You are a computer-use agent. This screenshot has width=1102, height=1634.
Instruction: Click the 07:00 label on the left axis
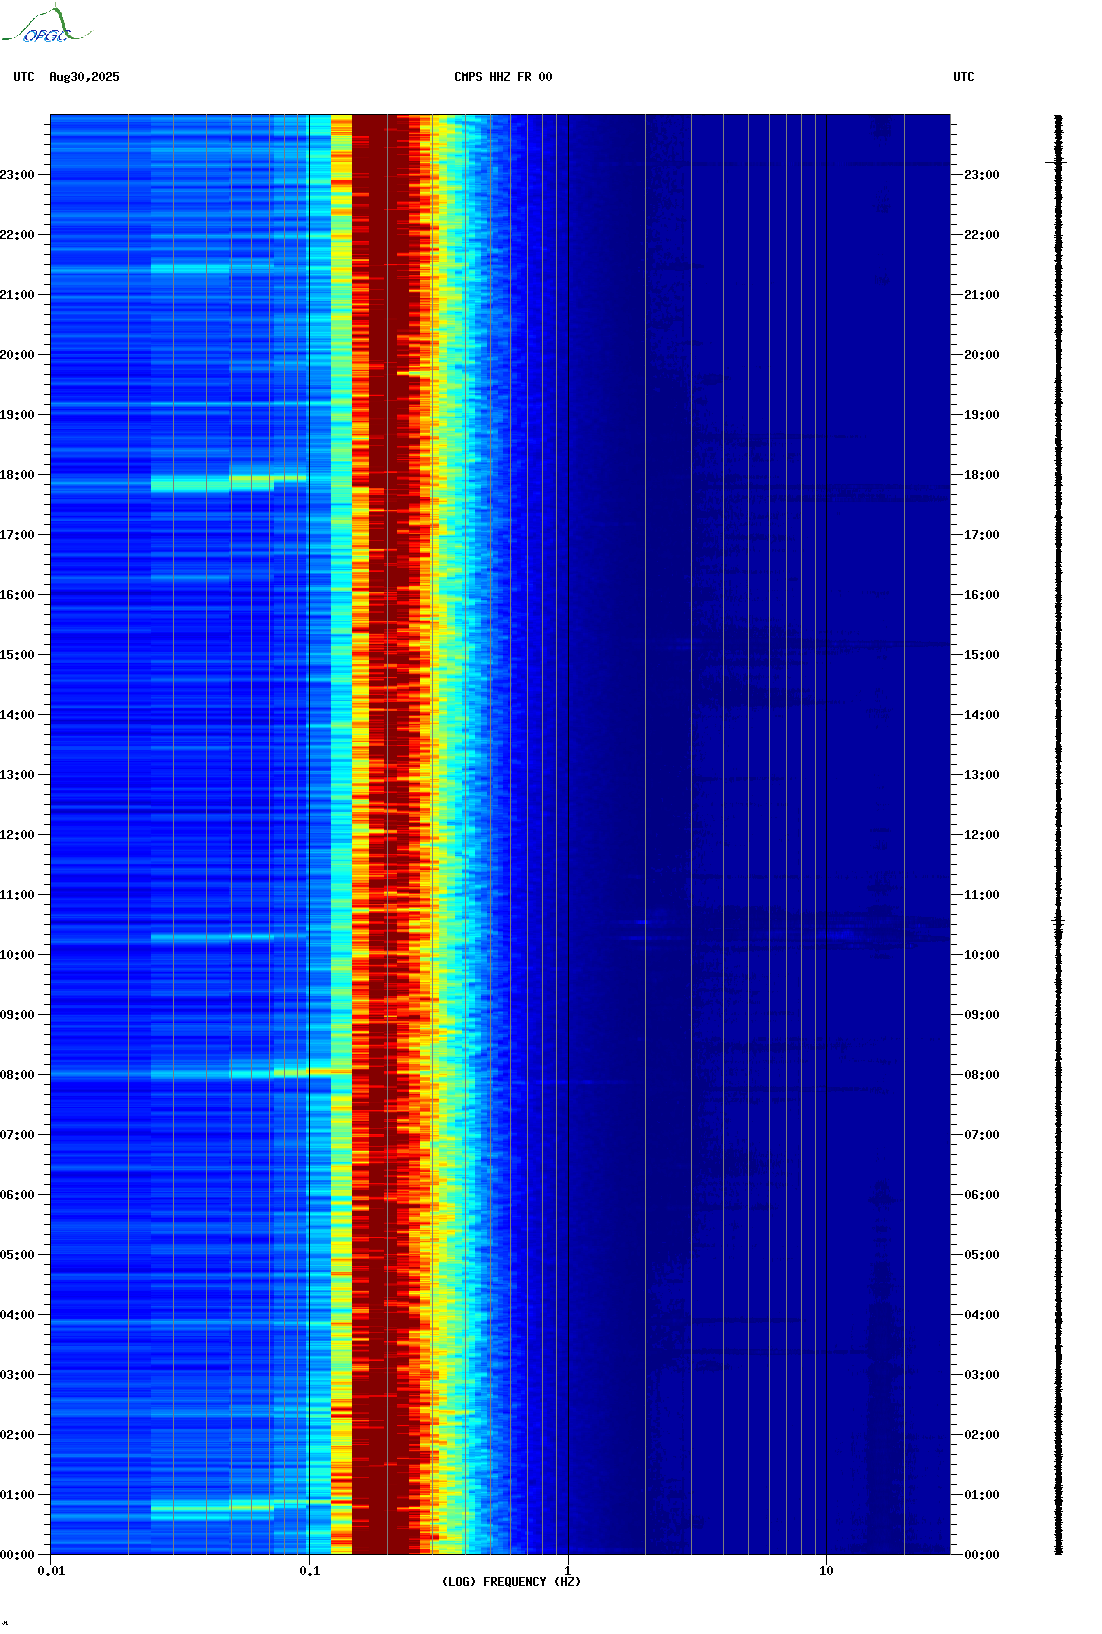click(x=17, y=1135)
